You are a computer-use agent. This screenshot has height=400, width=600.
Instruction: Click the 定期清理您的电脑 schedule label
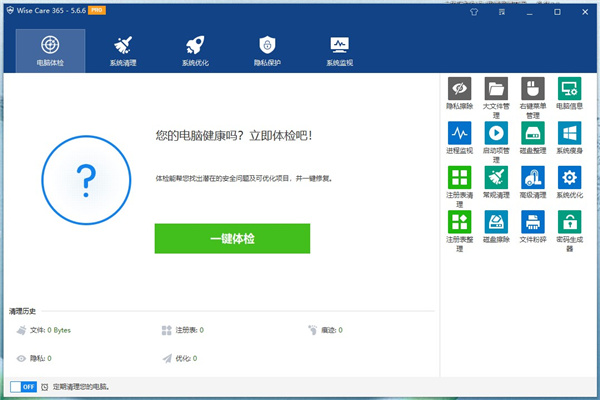[x=80, y=386]
